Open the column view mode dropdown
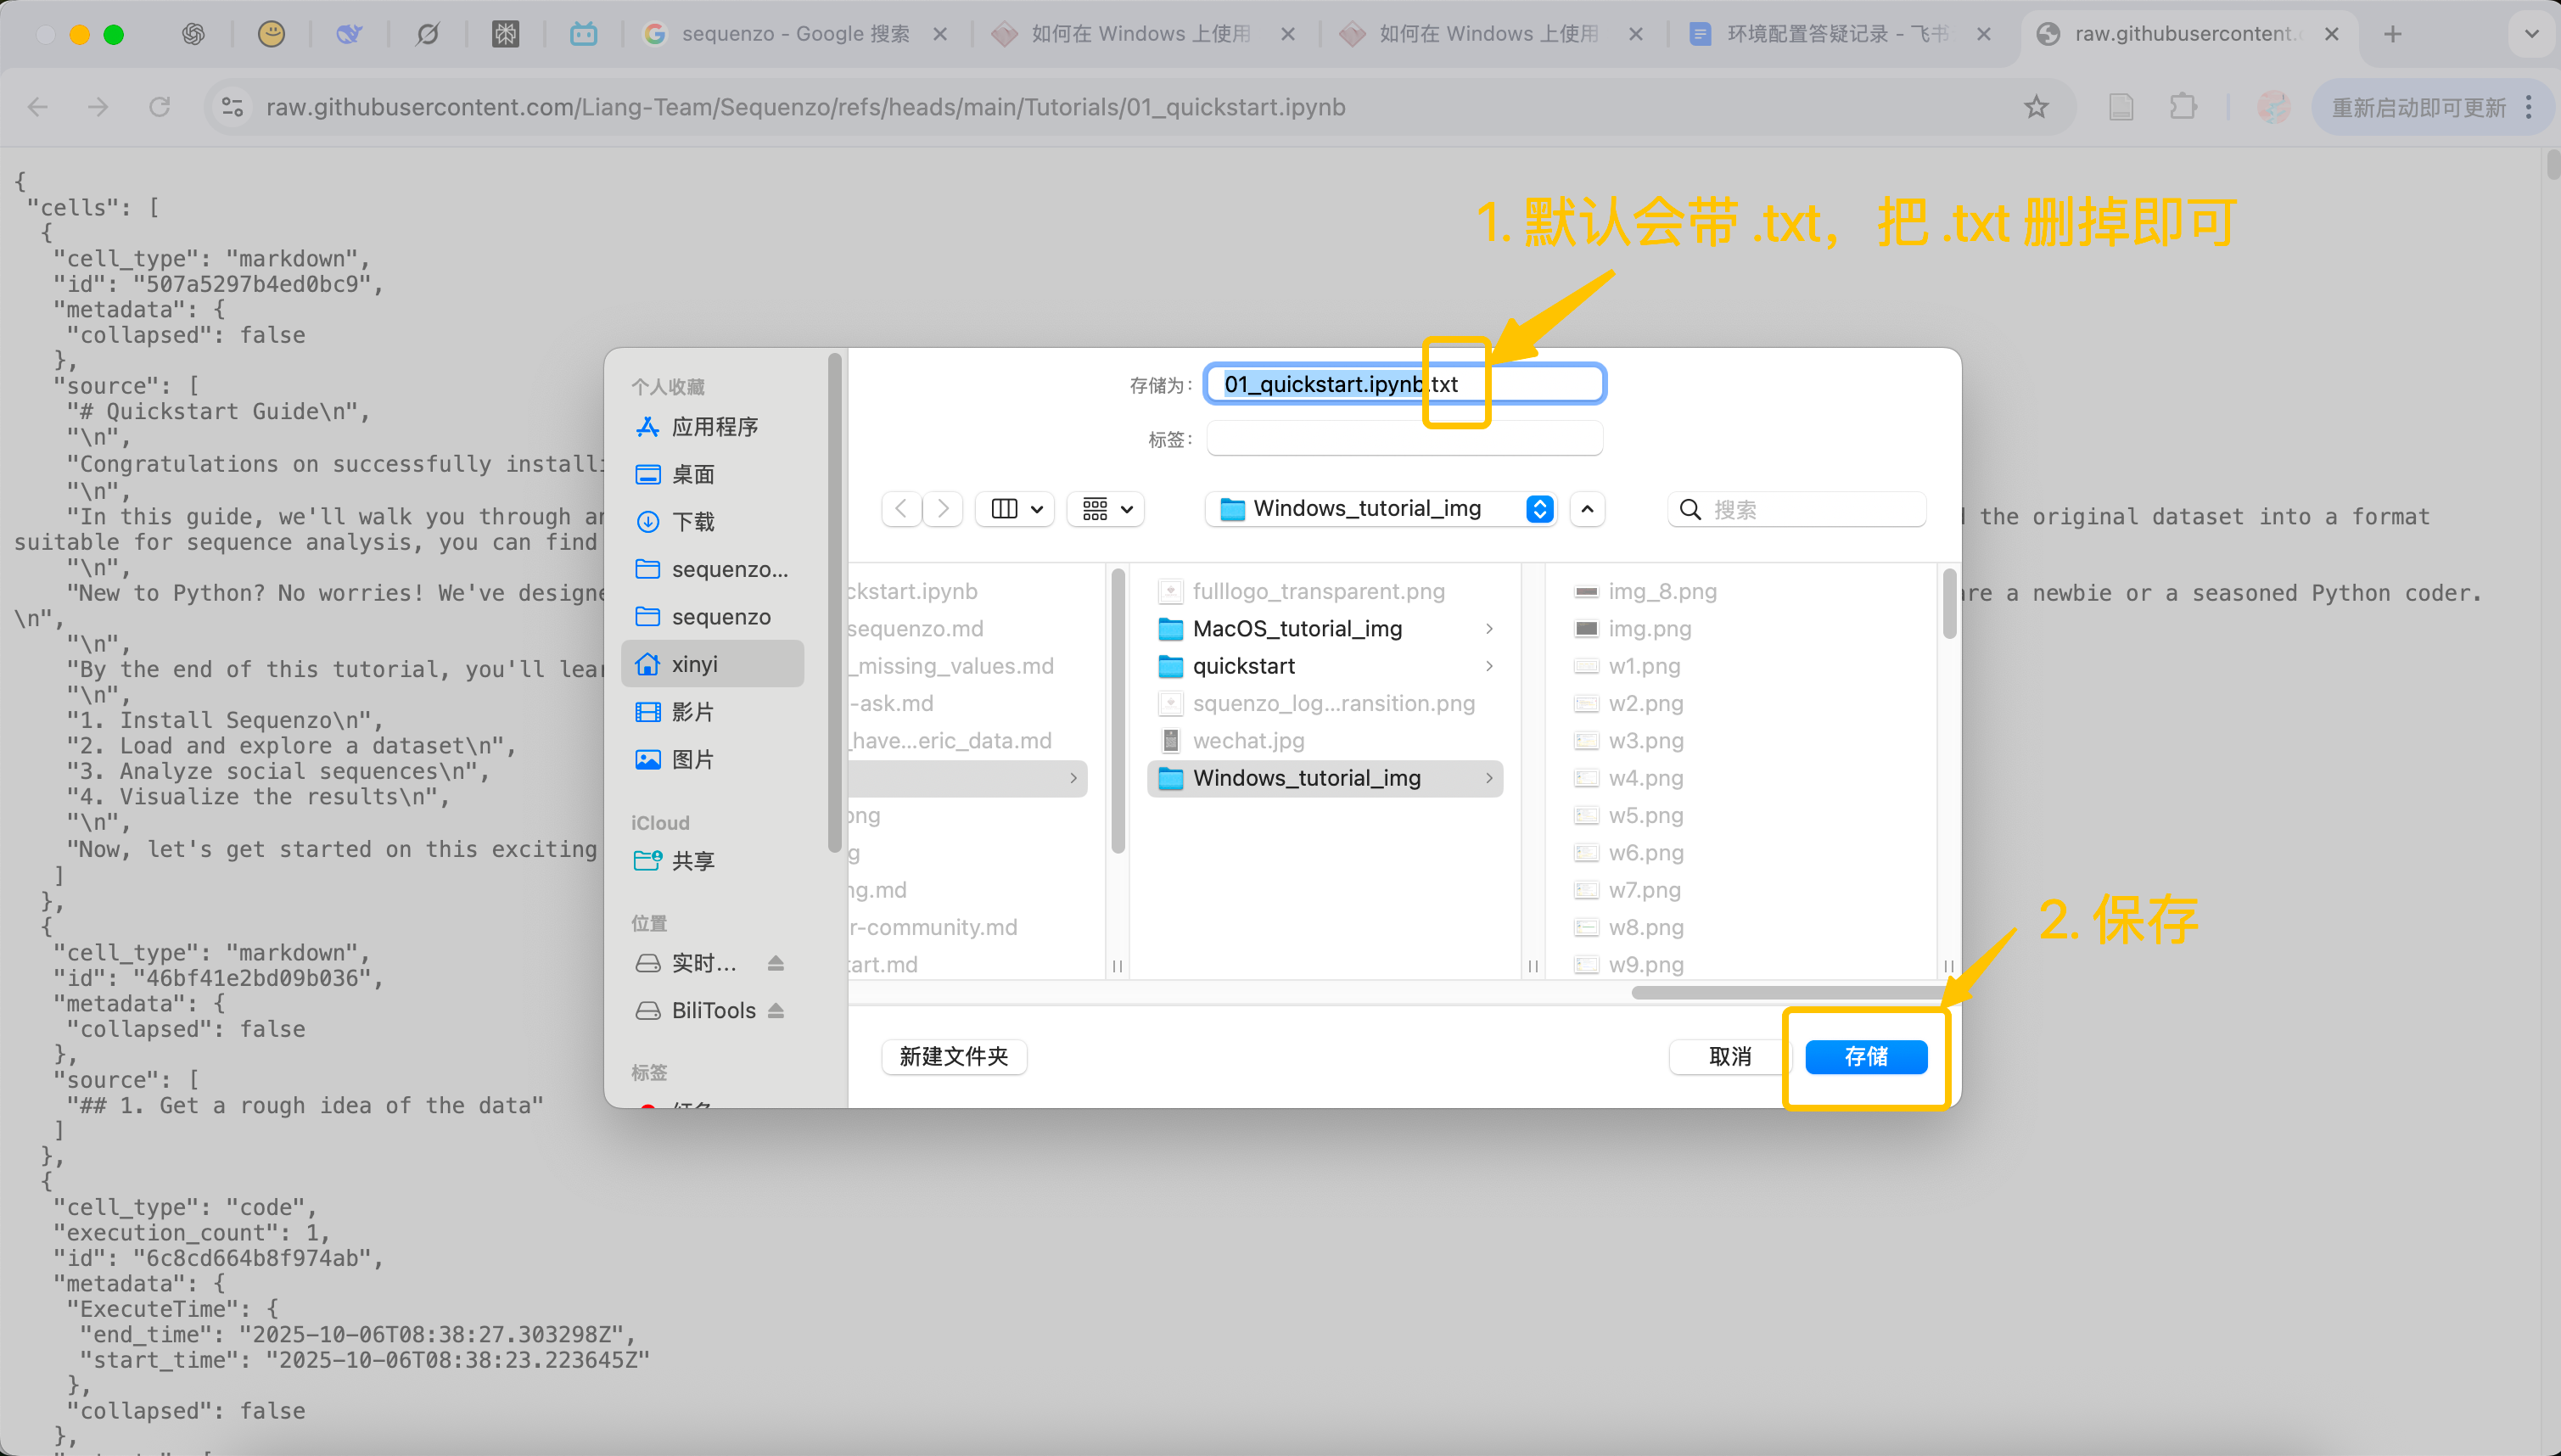The width and height of the screenshot is (2561, 1456). point(1016,509)
